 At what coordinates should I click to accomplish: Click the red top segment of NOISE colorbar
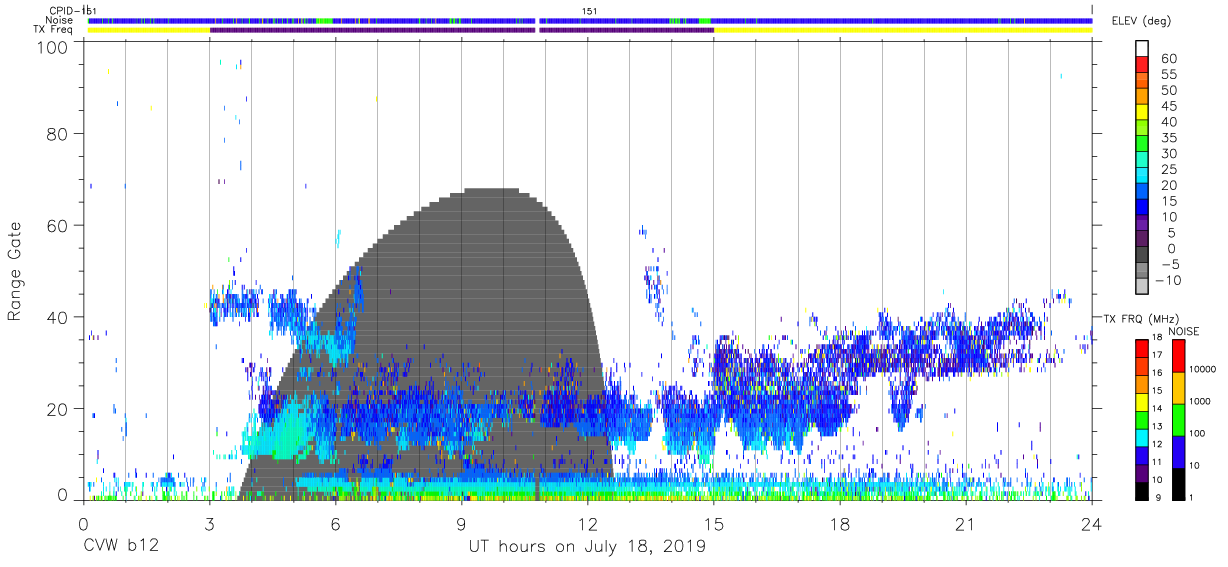click(1178, 355)
